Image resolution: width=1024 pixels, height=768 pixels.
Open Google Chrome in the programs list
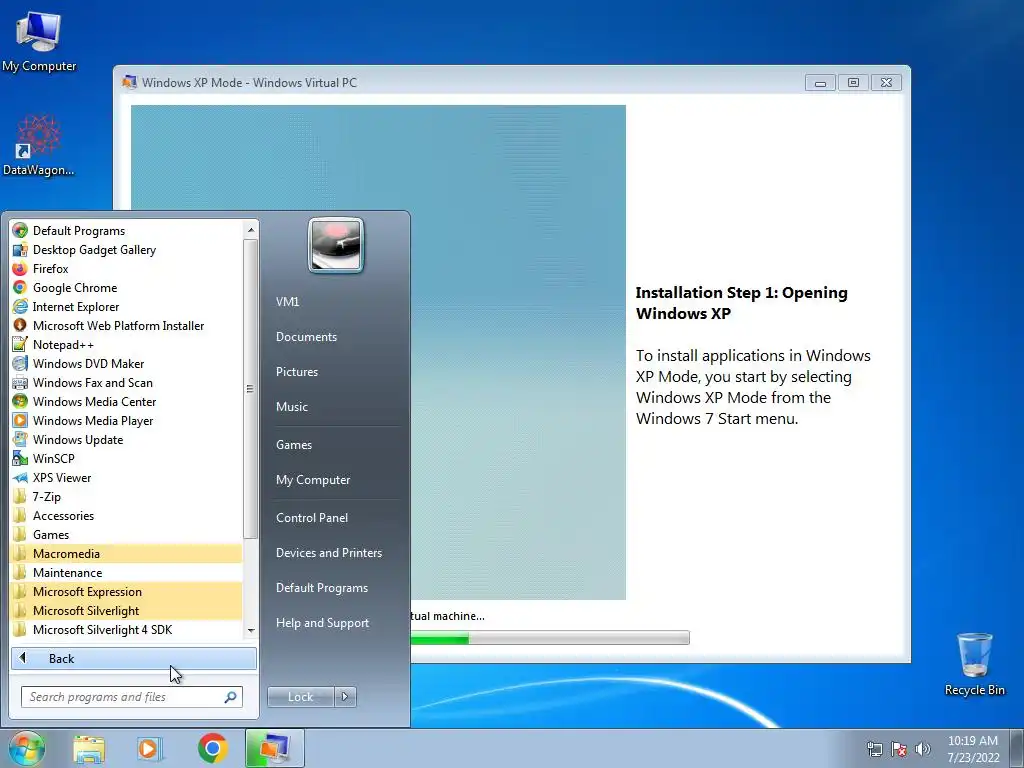[x=127, y=287]
